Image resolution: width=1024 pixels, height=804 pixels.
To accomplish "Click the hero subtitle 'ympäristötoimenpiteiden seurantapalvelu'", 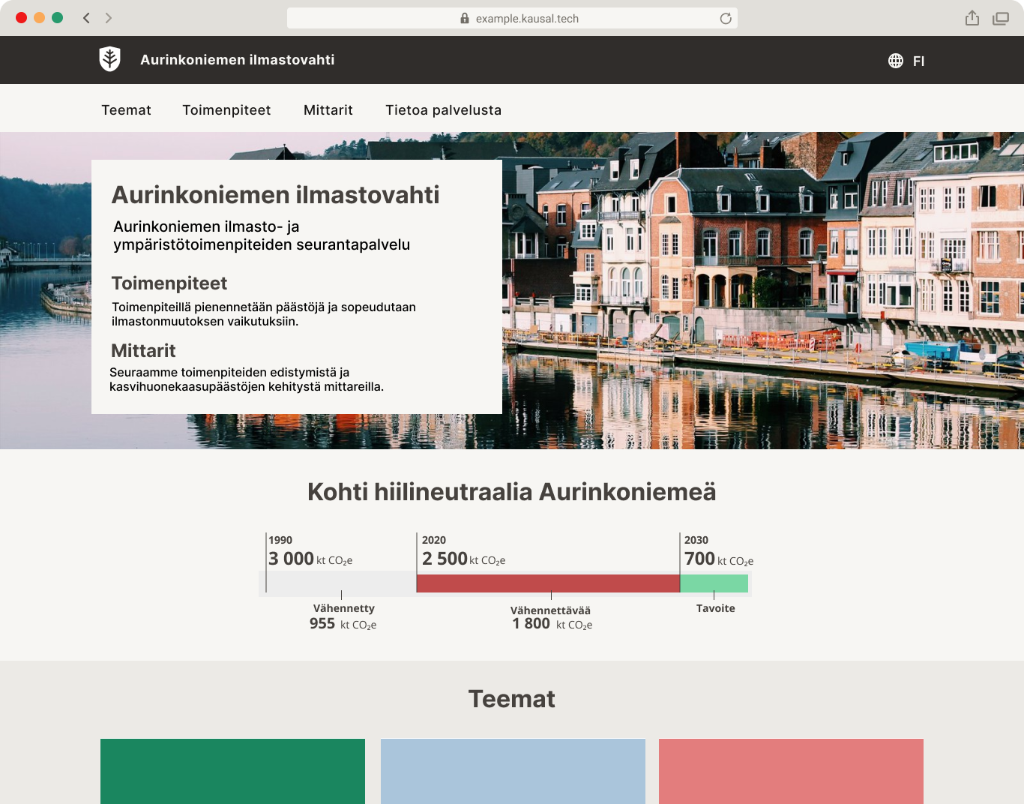I will (262, 245).
